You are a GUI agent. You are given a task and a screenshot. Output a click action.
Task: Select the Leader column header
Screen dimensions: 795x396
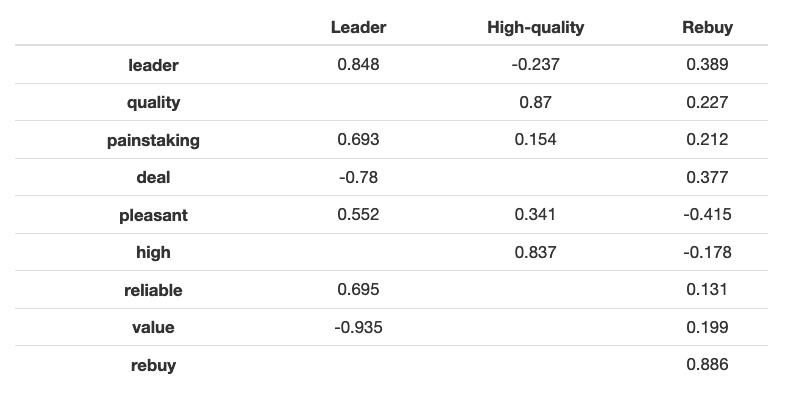358,27
